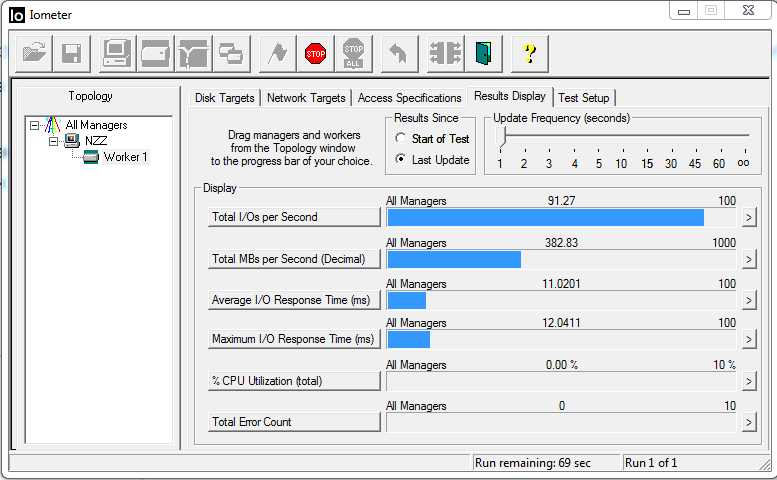Click % CPU Utilization (total) button
The image size is (777, 480).
tap(294, 381)
